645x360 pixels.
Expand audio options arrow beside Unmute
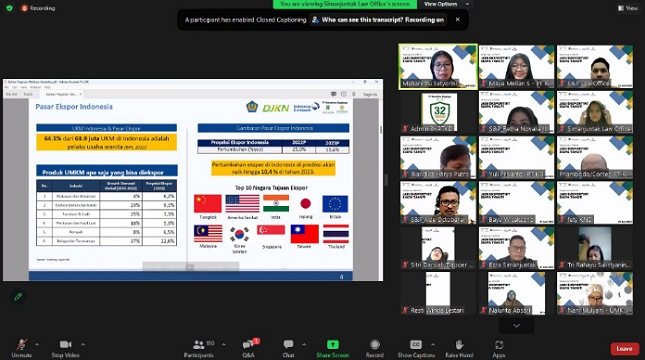[37, 344]
